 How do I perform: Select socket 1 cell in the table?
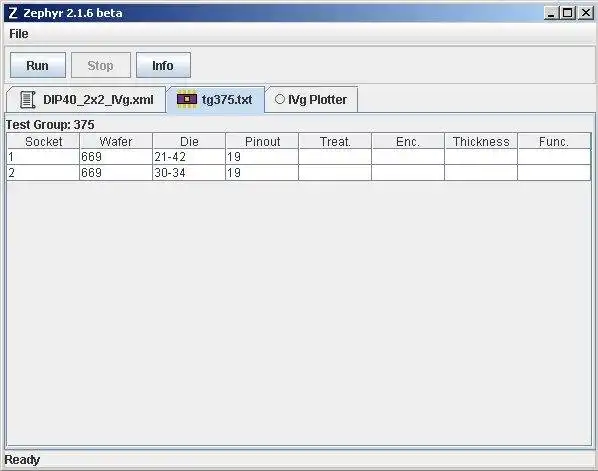tap(43, 157)
